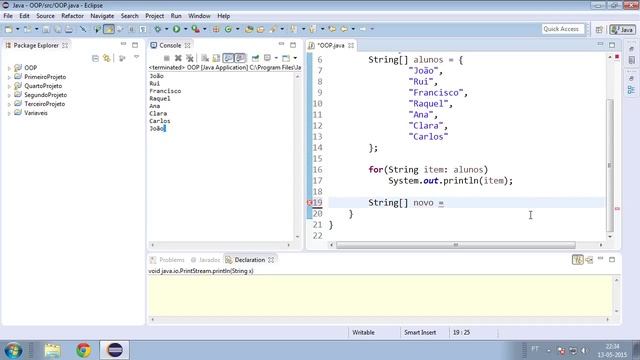640x360 pixels.
Task: Close the Declaration tab
Action: (x=271, y=260)
